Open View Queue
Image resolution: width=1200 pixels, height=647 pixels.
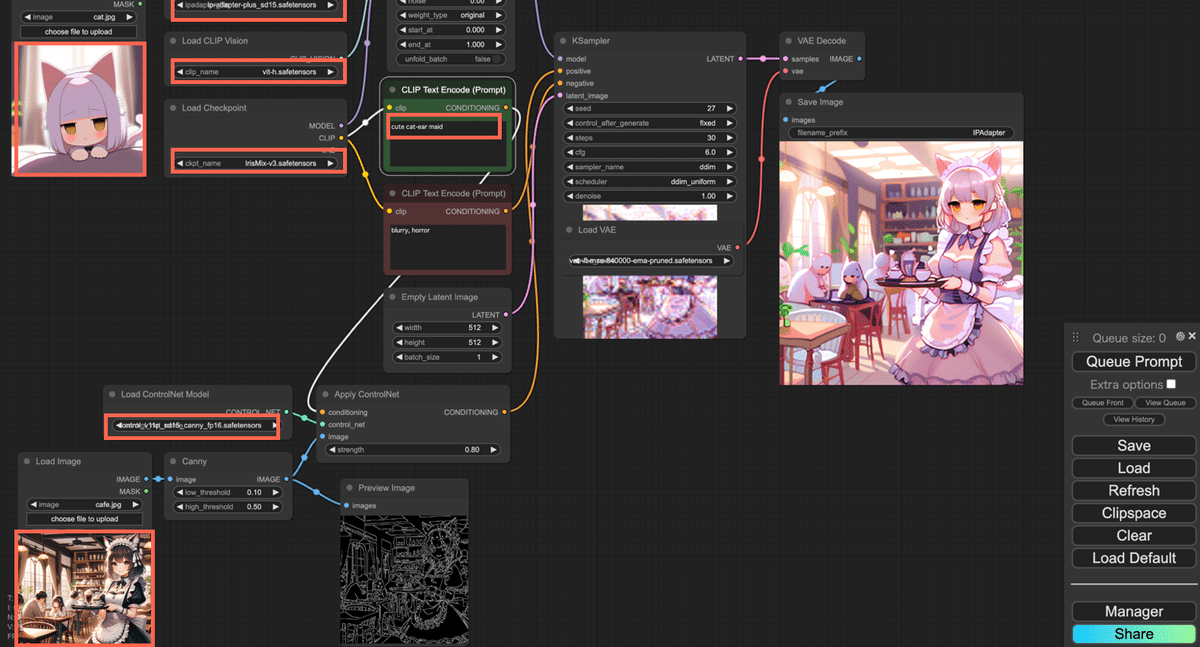click(1165, 403)
